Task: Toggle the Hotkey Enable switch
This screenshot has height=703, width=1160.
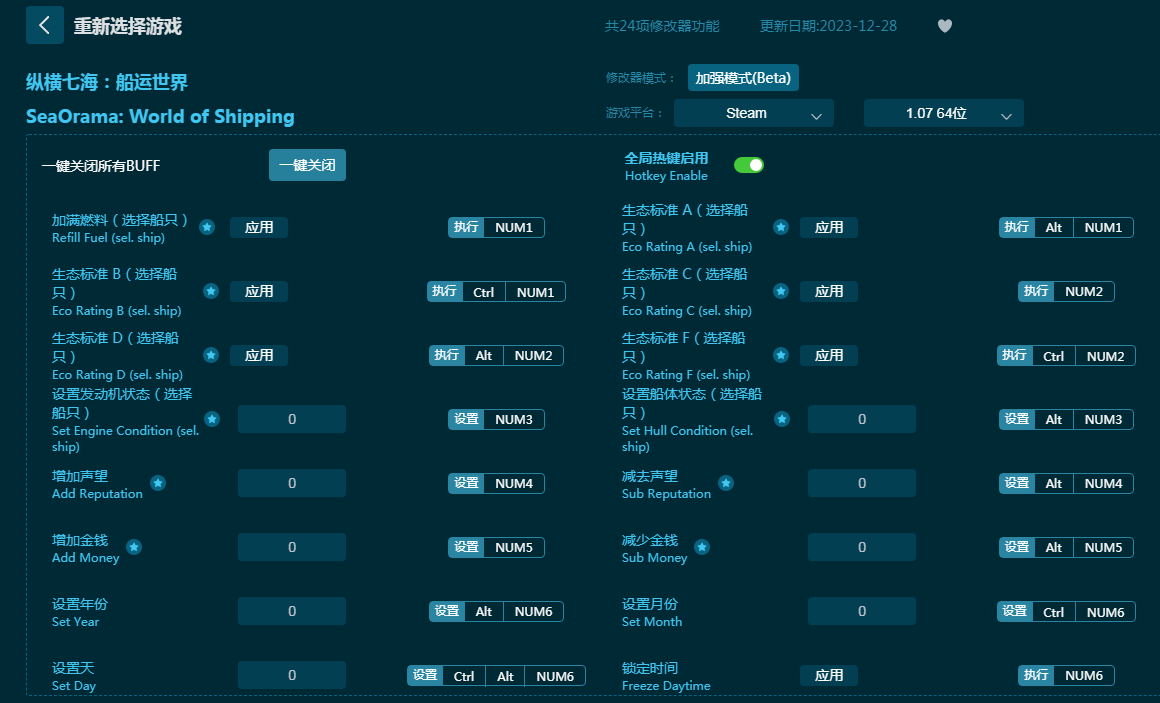Action: coord(748,165)
